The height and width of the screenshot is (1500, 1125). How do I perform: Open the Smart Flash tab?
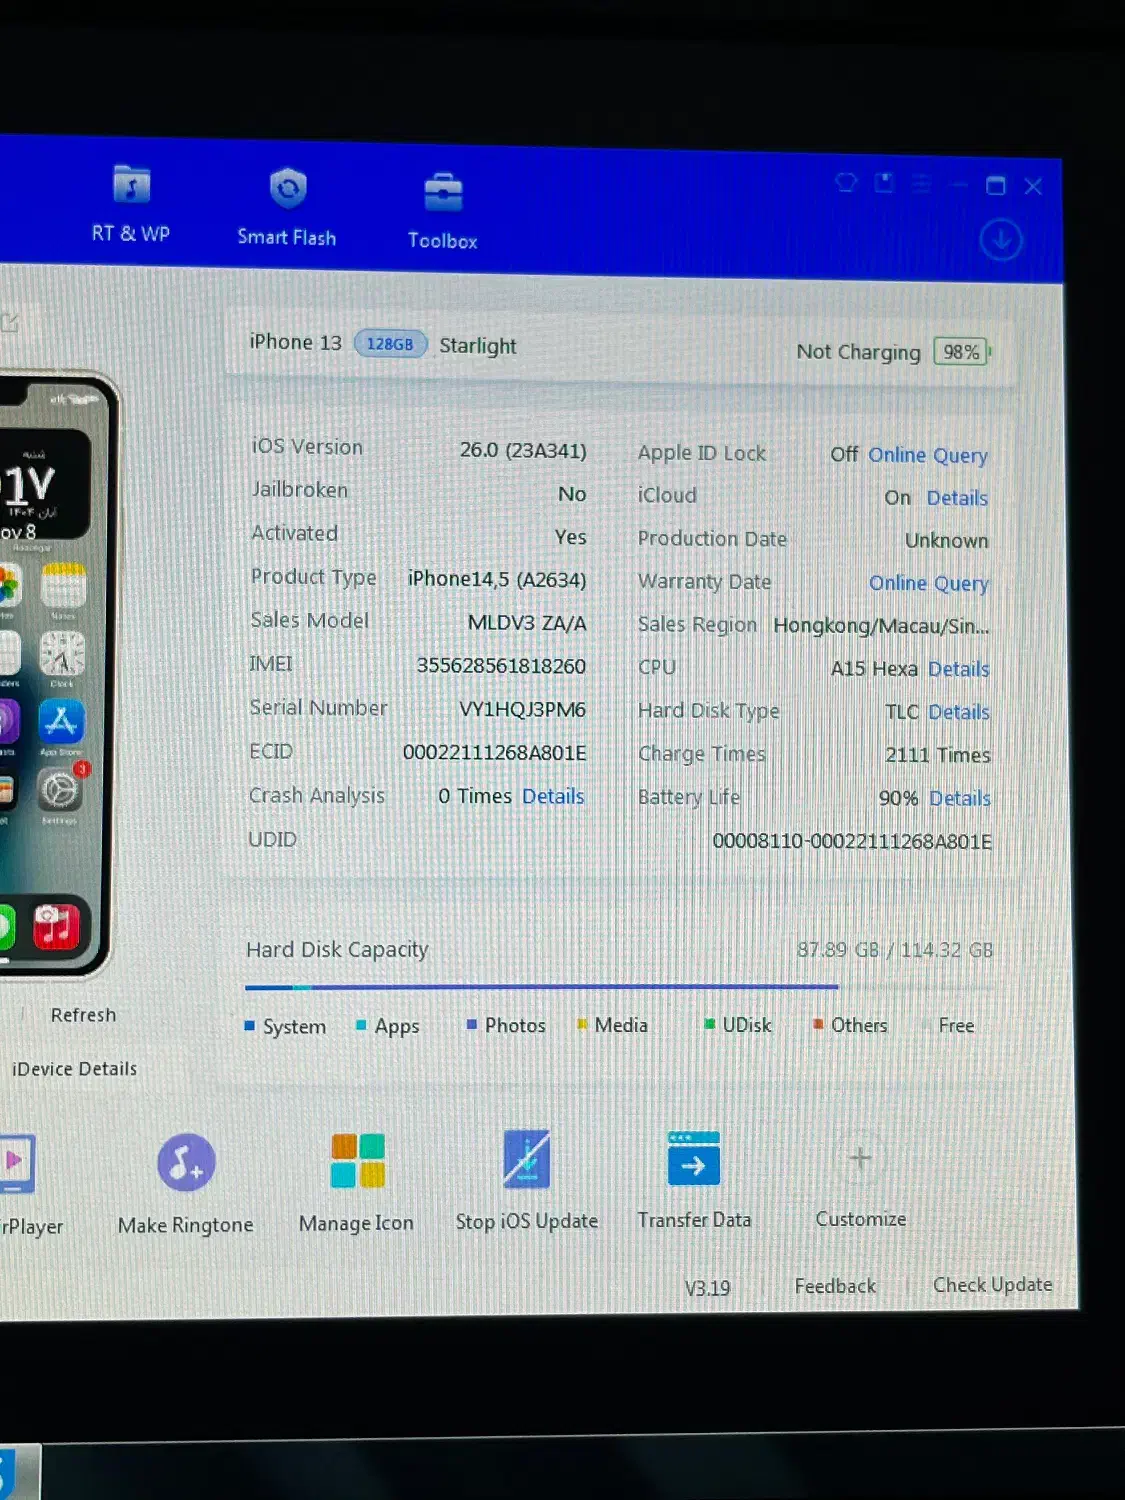pos(287,208)
